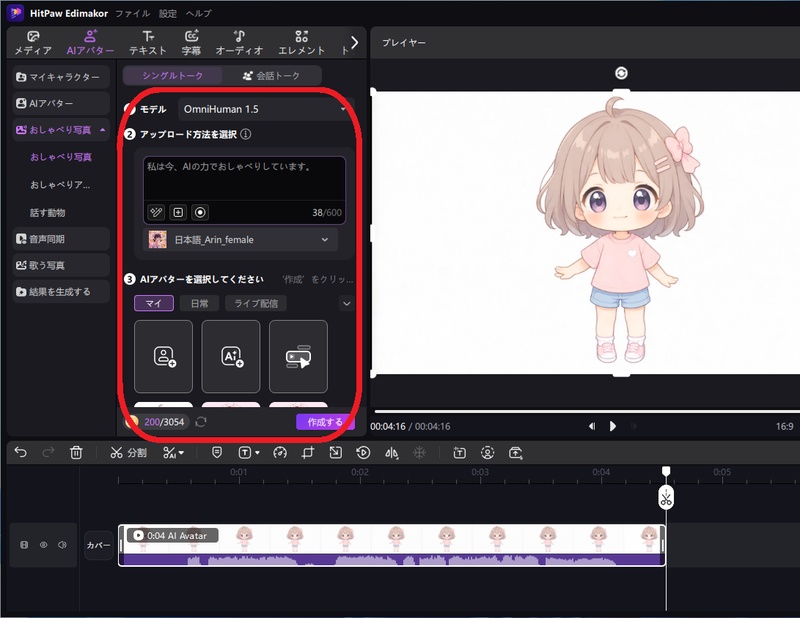This screenshot has width=800, height=618.
Task: Open 音声同期 in sidebar
Action: (x=61, y=239)
